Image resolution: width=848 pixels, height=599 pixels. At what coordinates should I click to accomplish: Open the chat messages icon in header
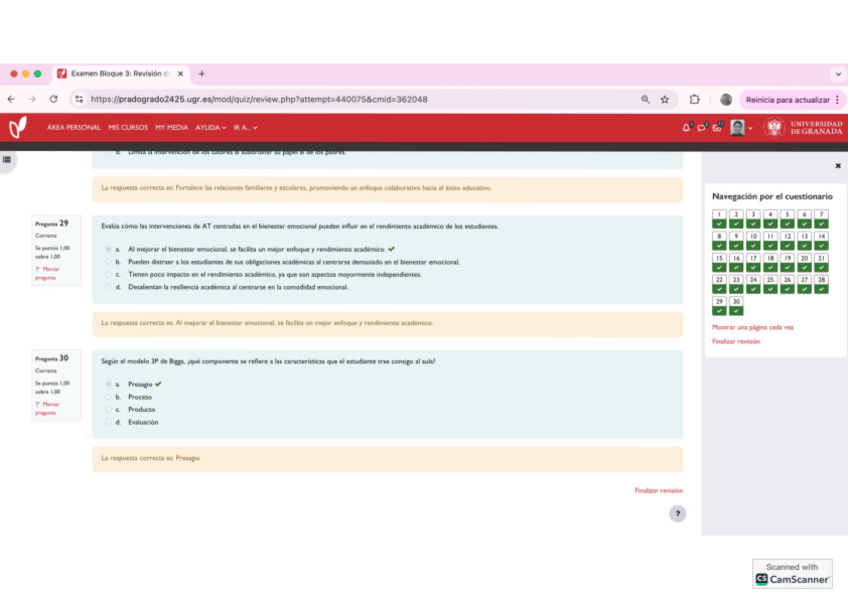tap(702, 127)
